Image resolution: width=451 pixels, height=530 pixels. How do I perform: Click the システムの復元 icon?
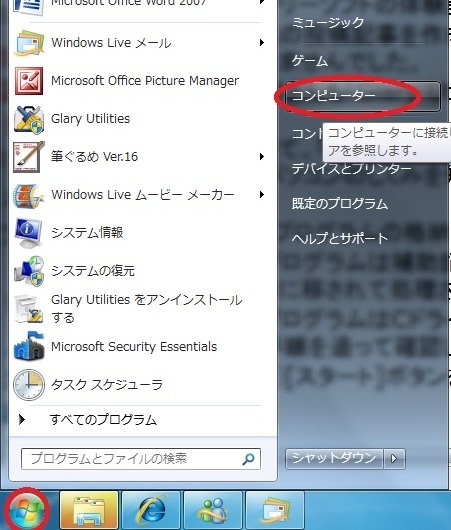[x=29, y=271]
